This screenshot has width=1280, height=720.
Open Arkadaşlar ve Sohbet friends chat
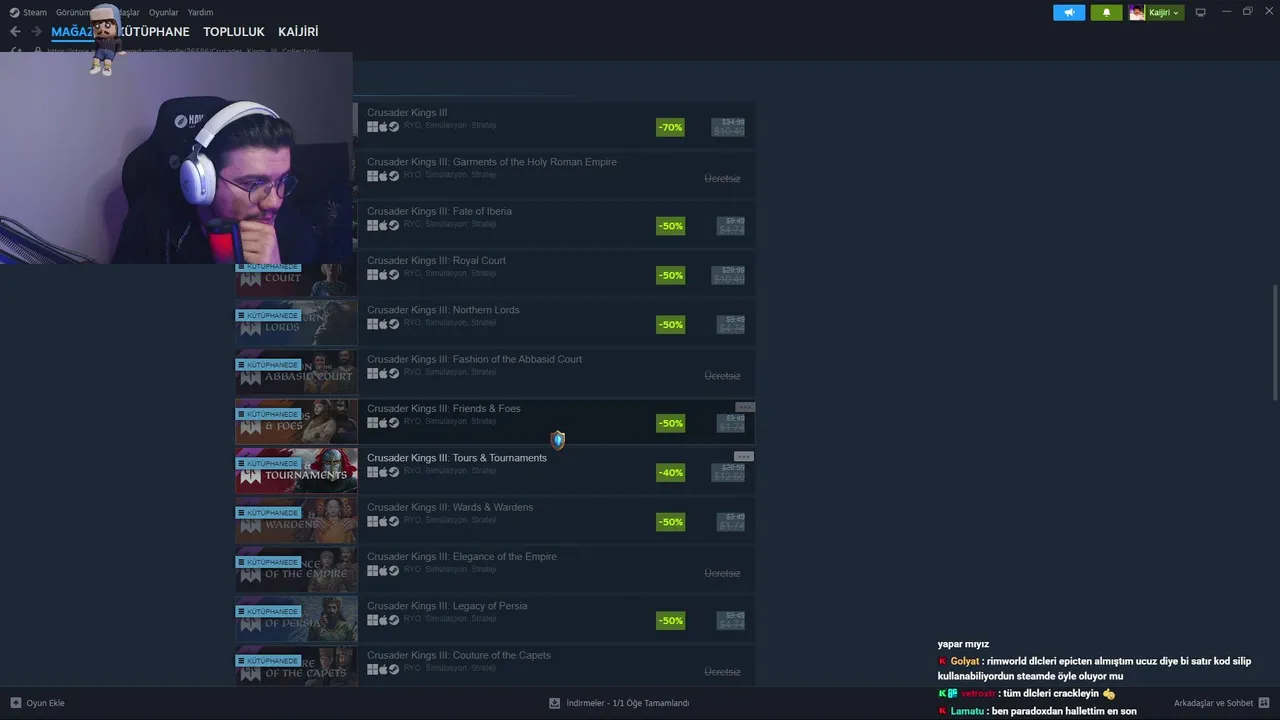pyautogui.click(x=1213, y=703)
